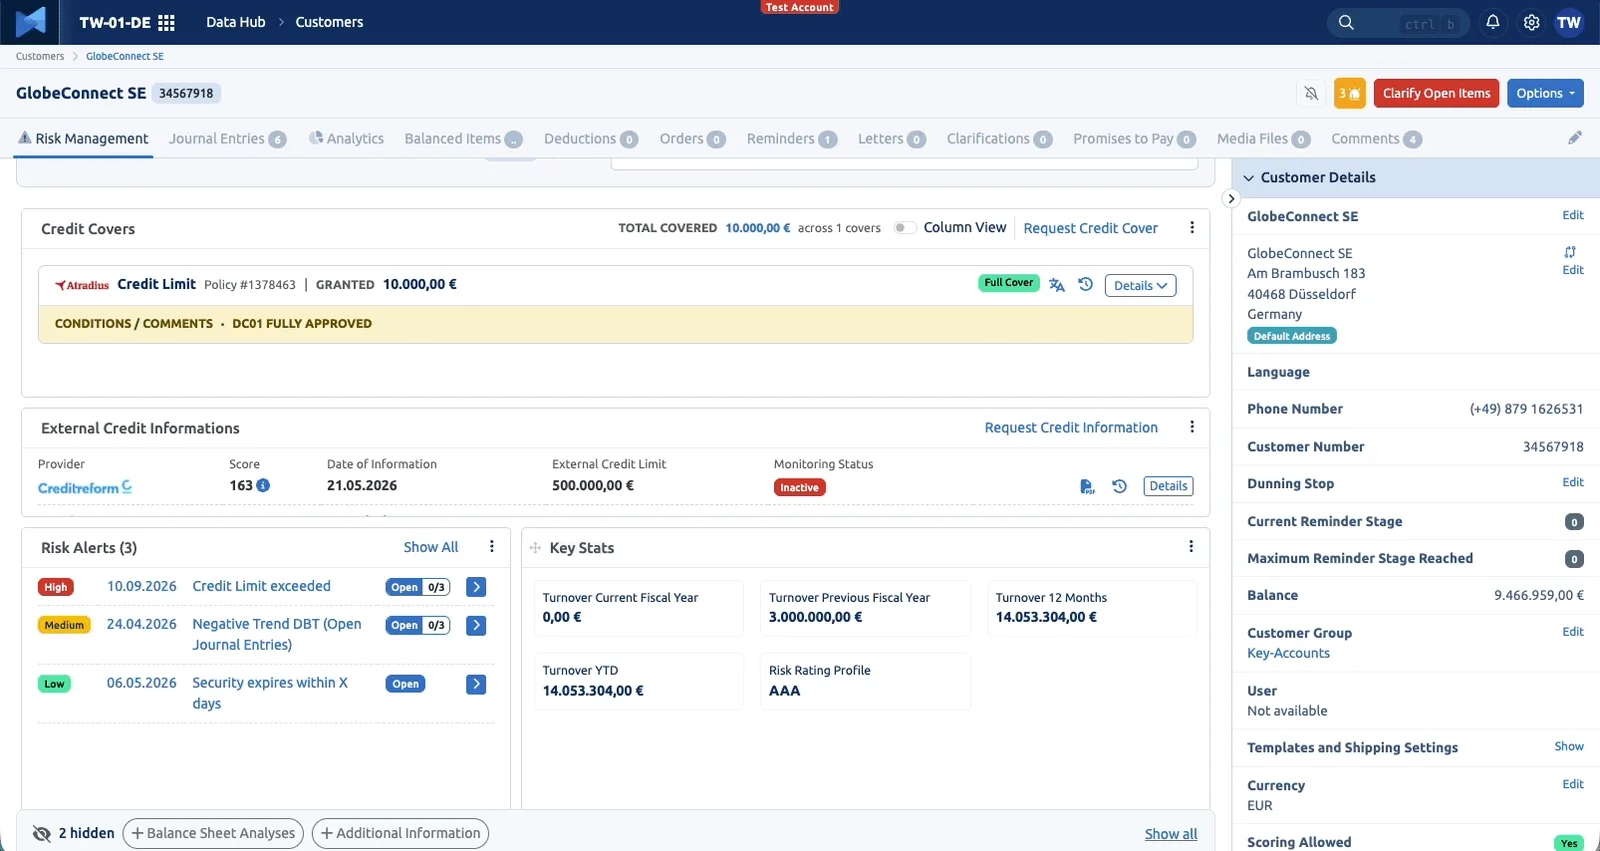Click the 2 hidden sections eye icon

pyautogui.click(x=42, y=834)
